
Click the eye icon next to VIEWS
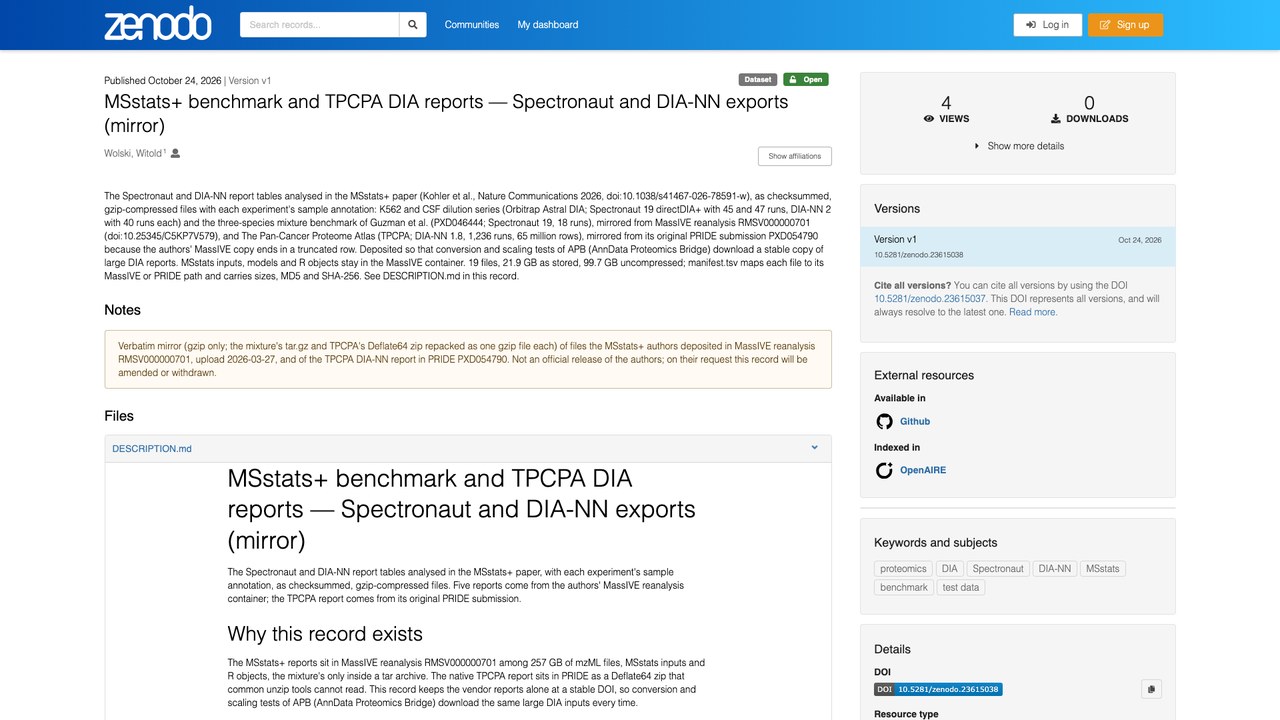(x=929, y=119)
